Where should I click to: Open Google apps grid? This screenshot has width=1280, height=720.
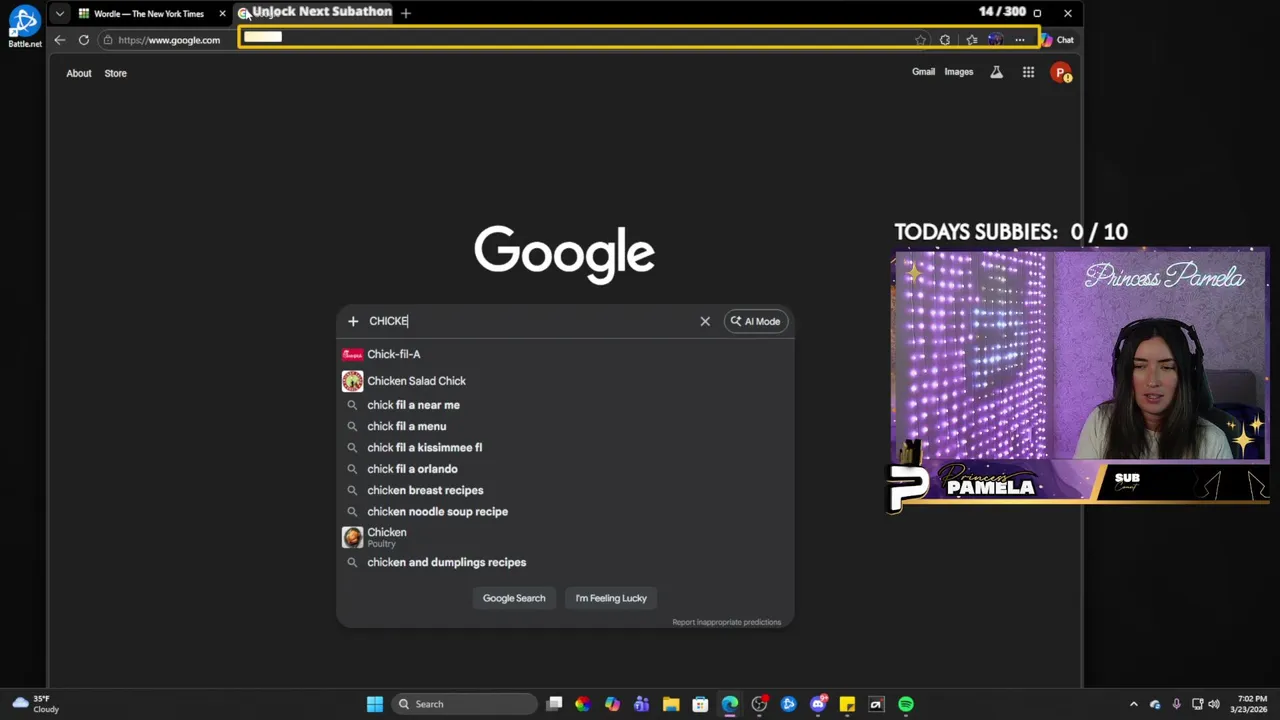click(1028, 72)
